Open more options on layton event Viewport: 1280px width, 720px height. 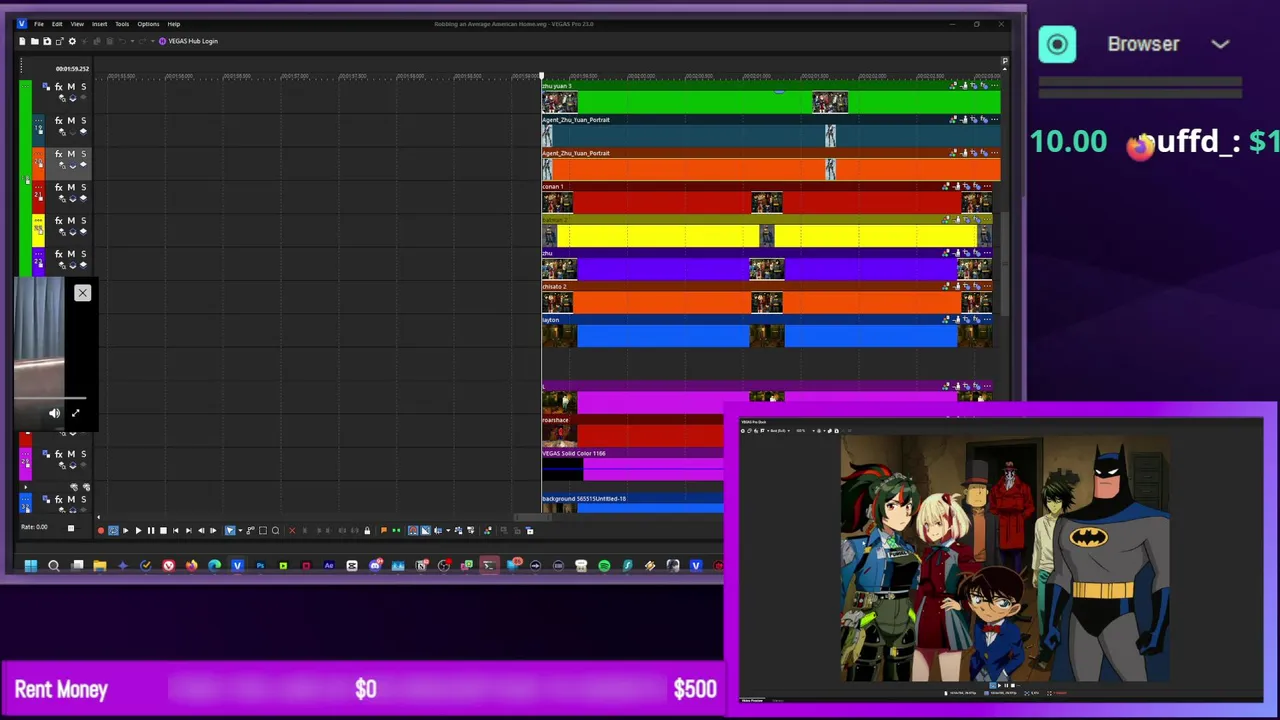(x=987, y=320)
